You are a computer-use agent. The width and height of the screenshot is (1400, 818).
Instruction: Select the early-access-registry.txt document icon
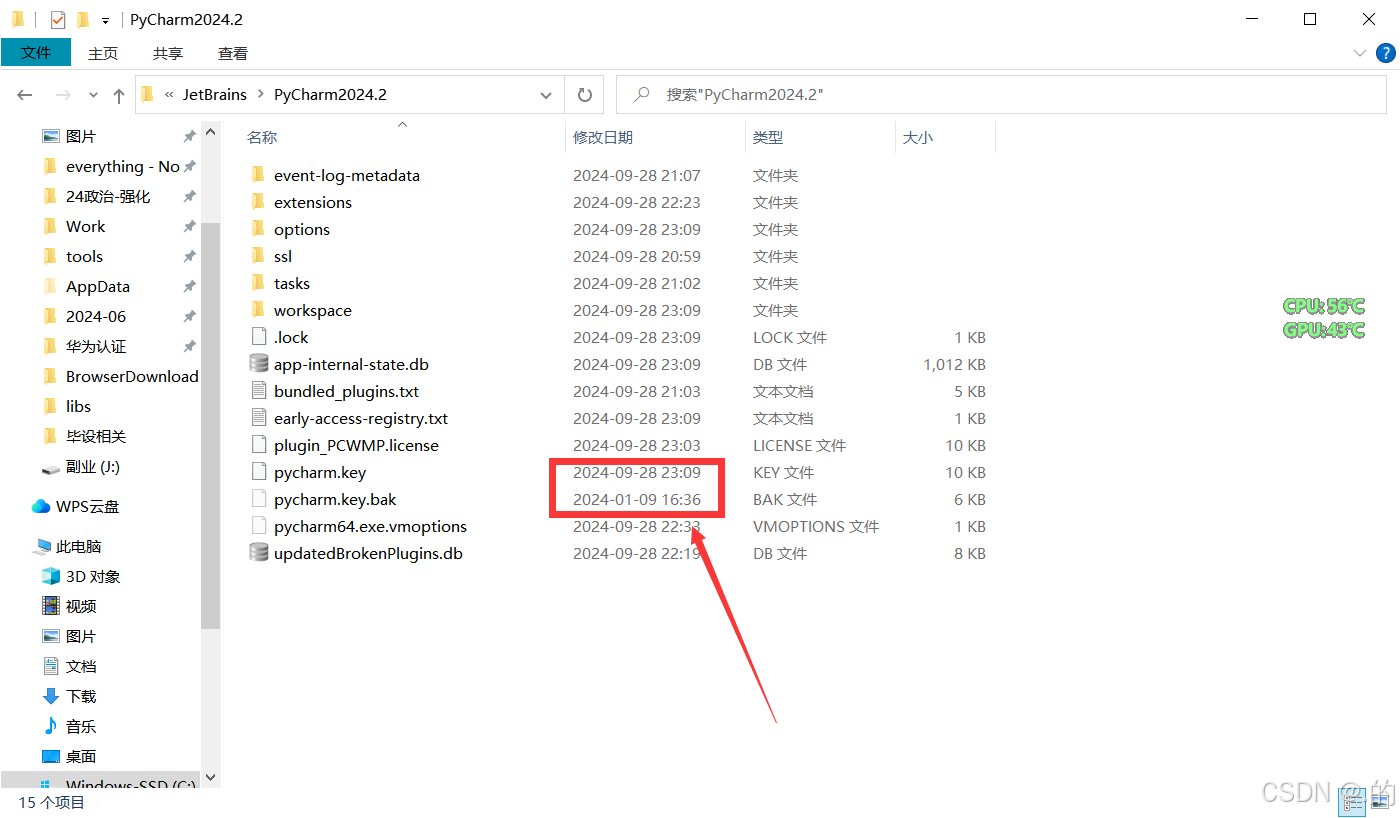coord(258,418)
